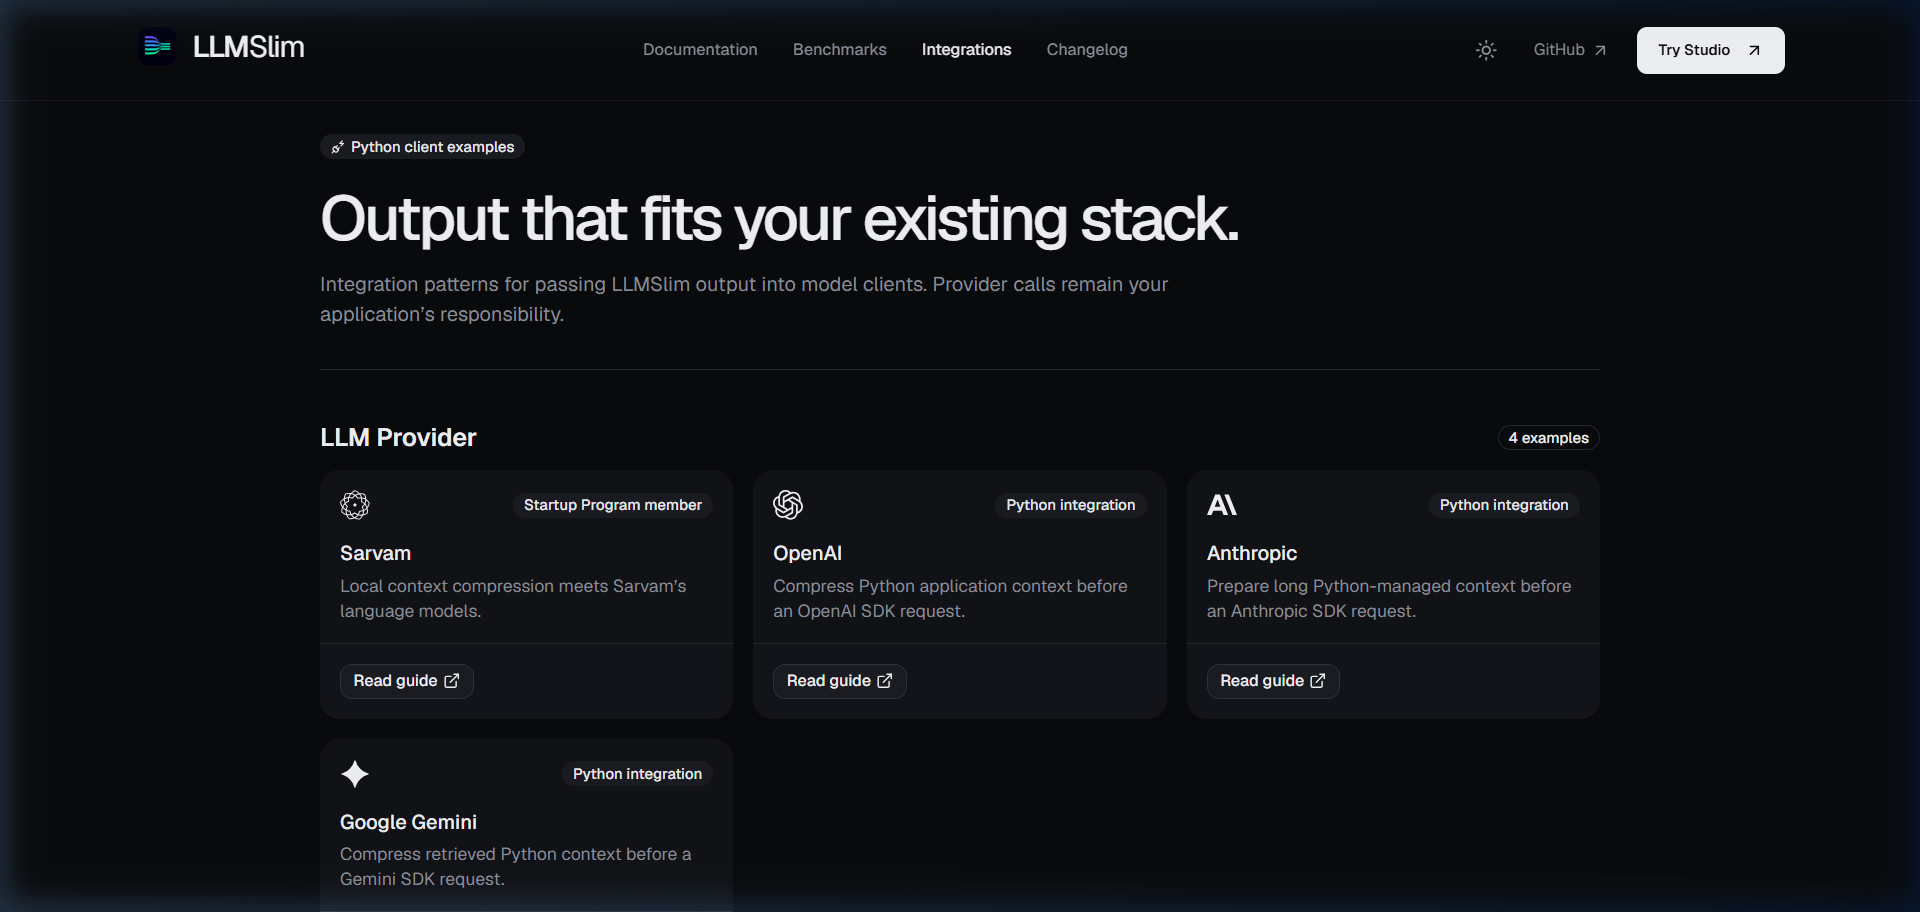Click the external link icon in Anthropic Read guide
Viewport: 1920px width, 912px height.
coord(1318,681)
